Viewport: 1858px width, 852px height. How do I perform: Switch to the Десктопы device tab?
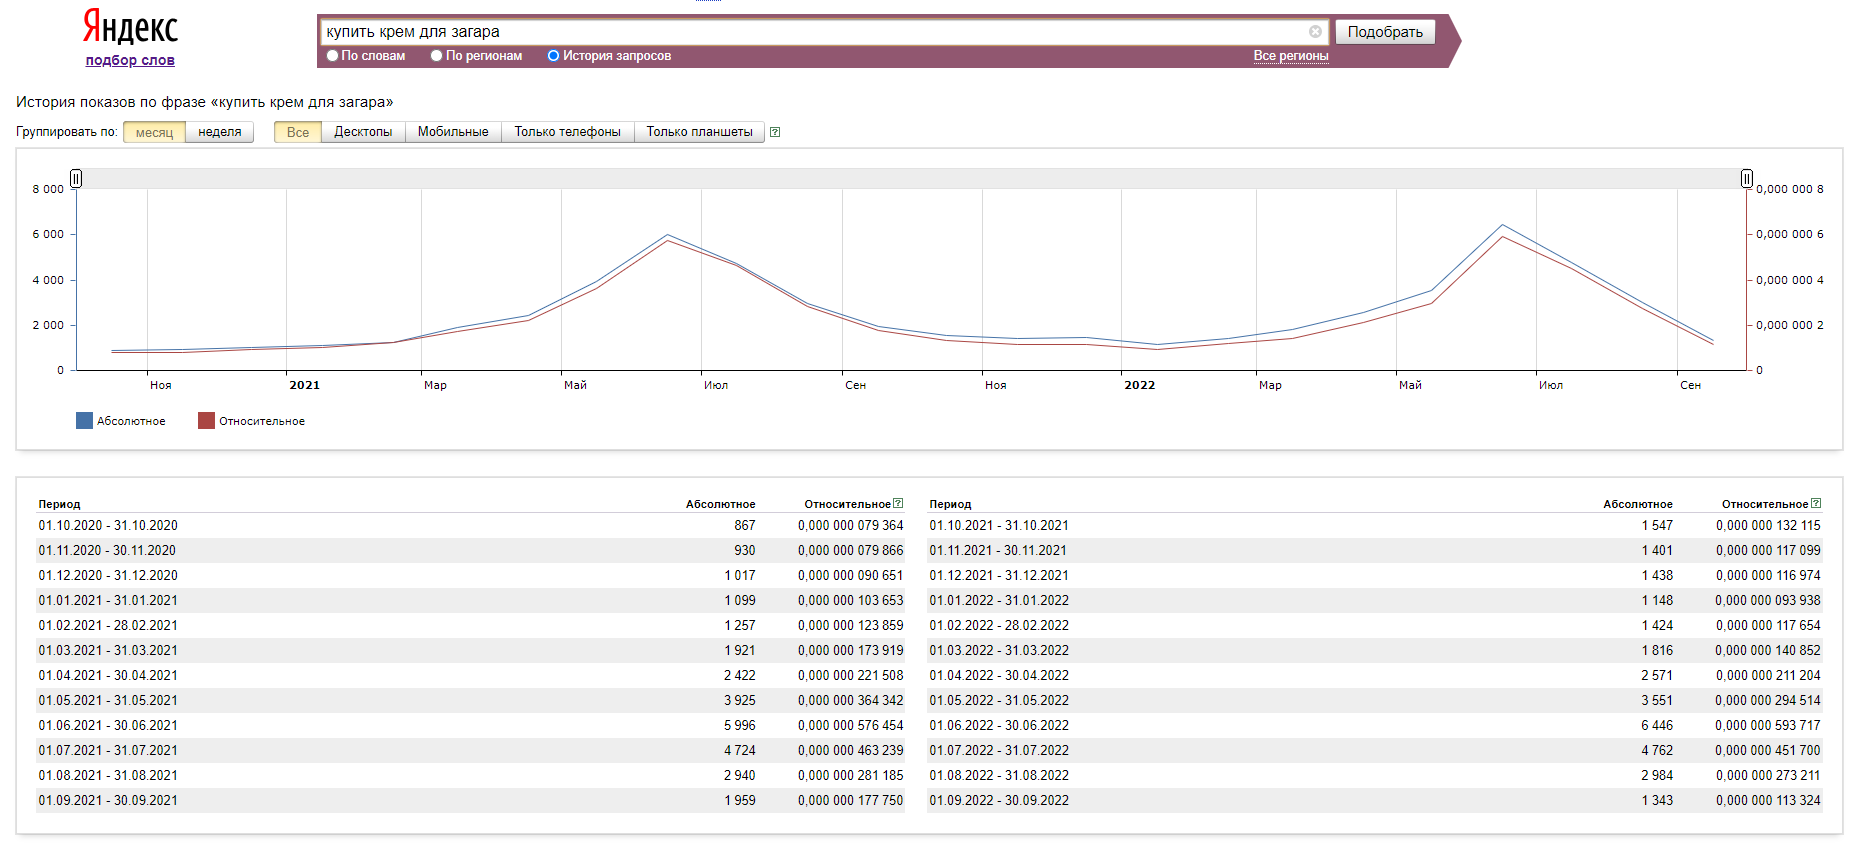(x=363, y=132)
